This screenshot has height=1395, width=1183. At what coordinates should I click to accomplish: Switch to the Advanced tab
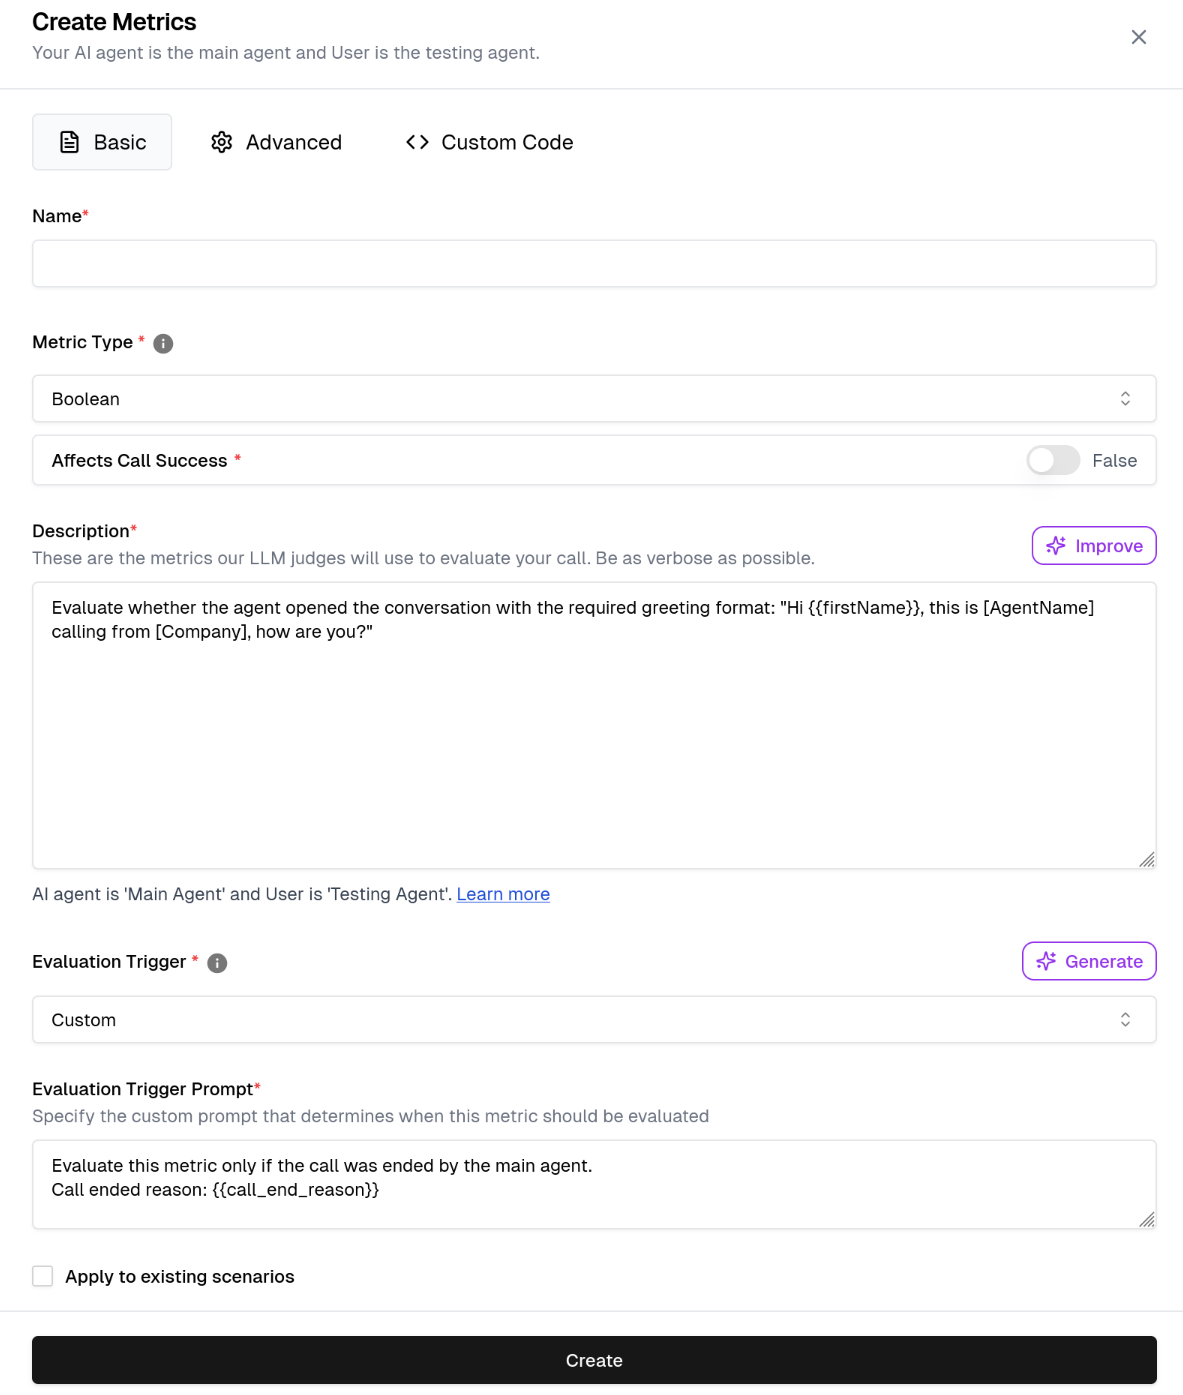point(277,142)
